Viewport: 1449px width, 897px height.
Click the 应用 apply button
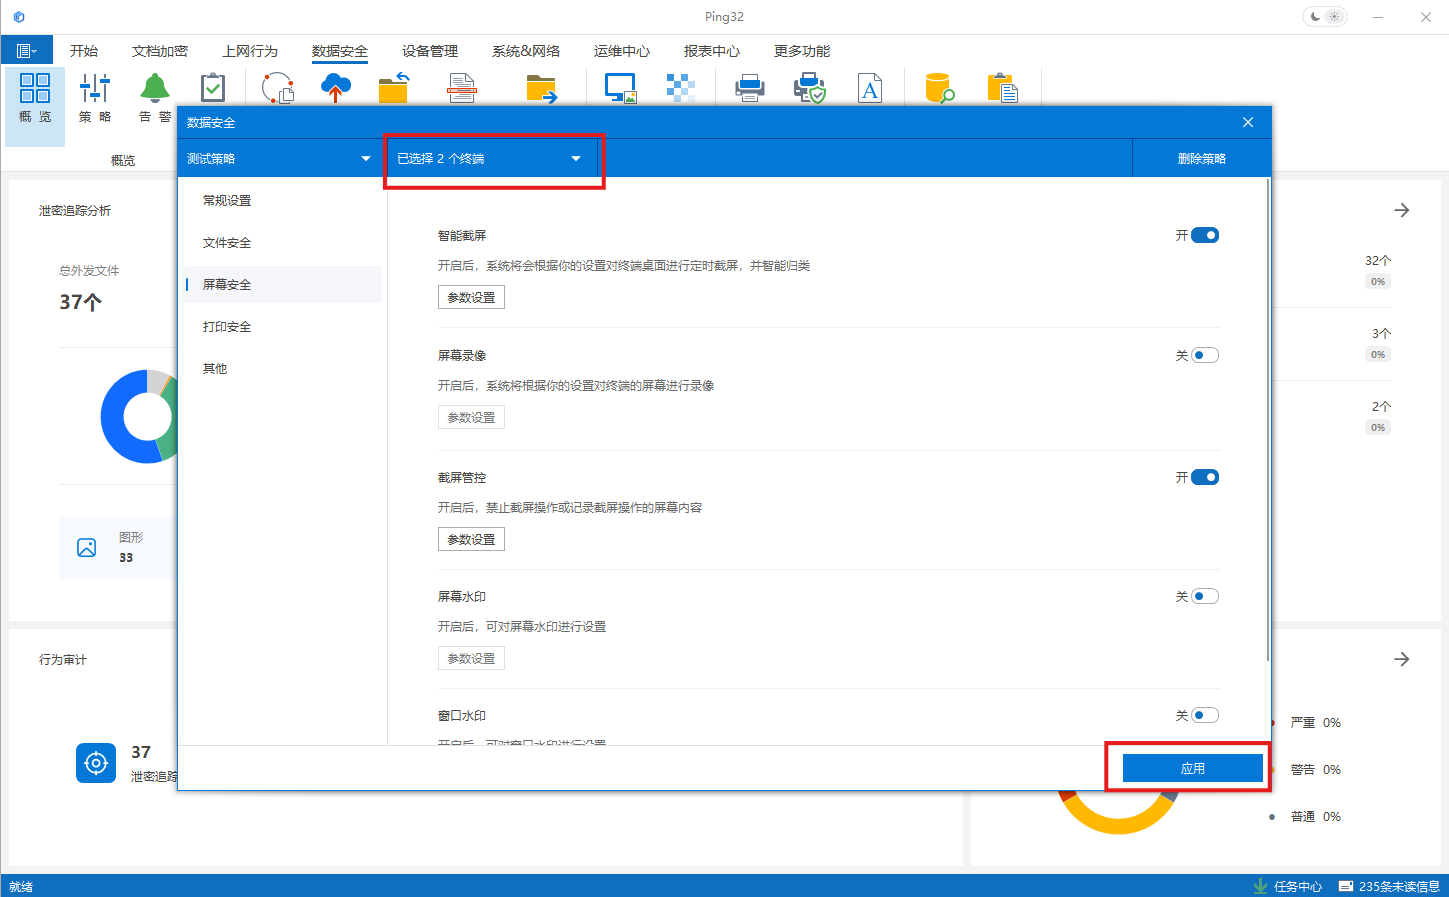[1191, 767]
